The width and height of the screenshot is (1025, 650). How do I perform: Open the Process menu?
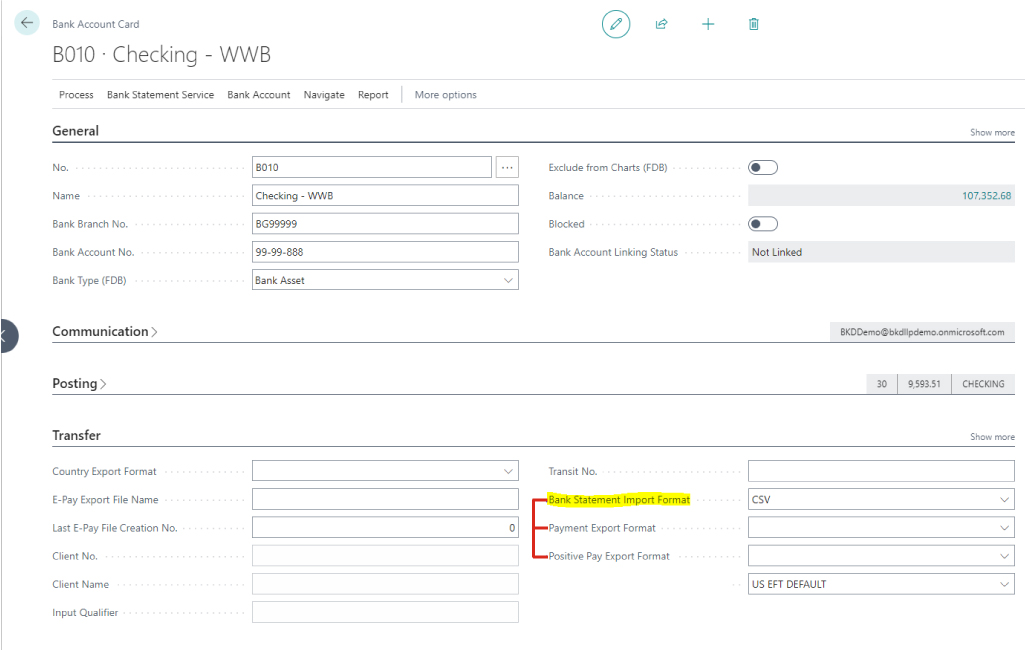[x=76, y=95]
